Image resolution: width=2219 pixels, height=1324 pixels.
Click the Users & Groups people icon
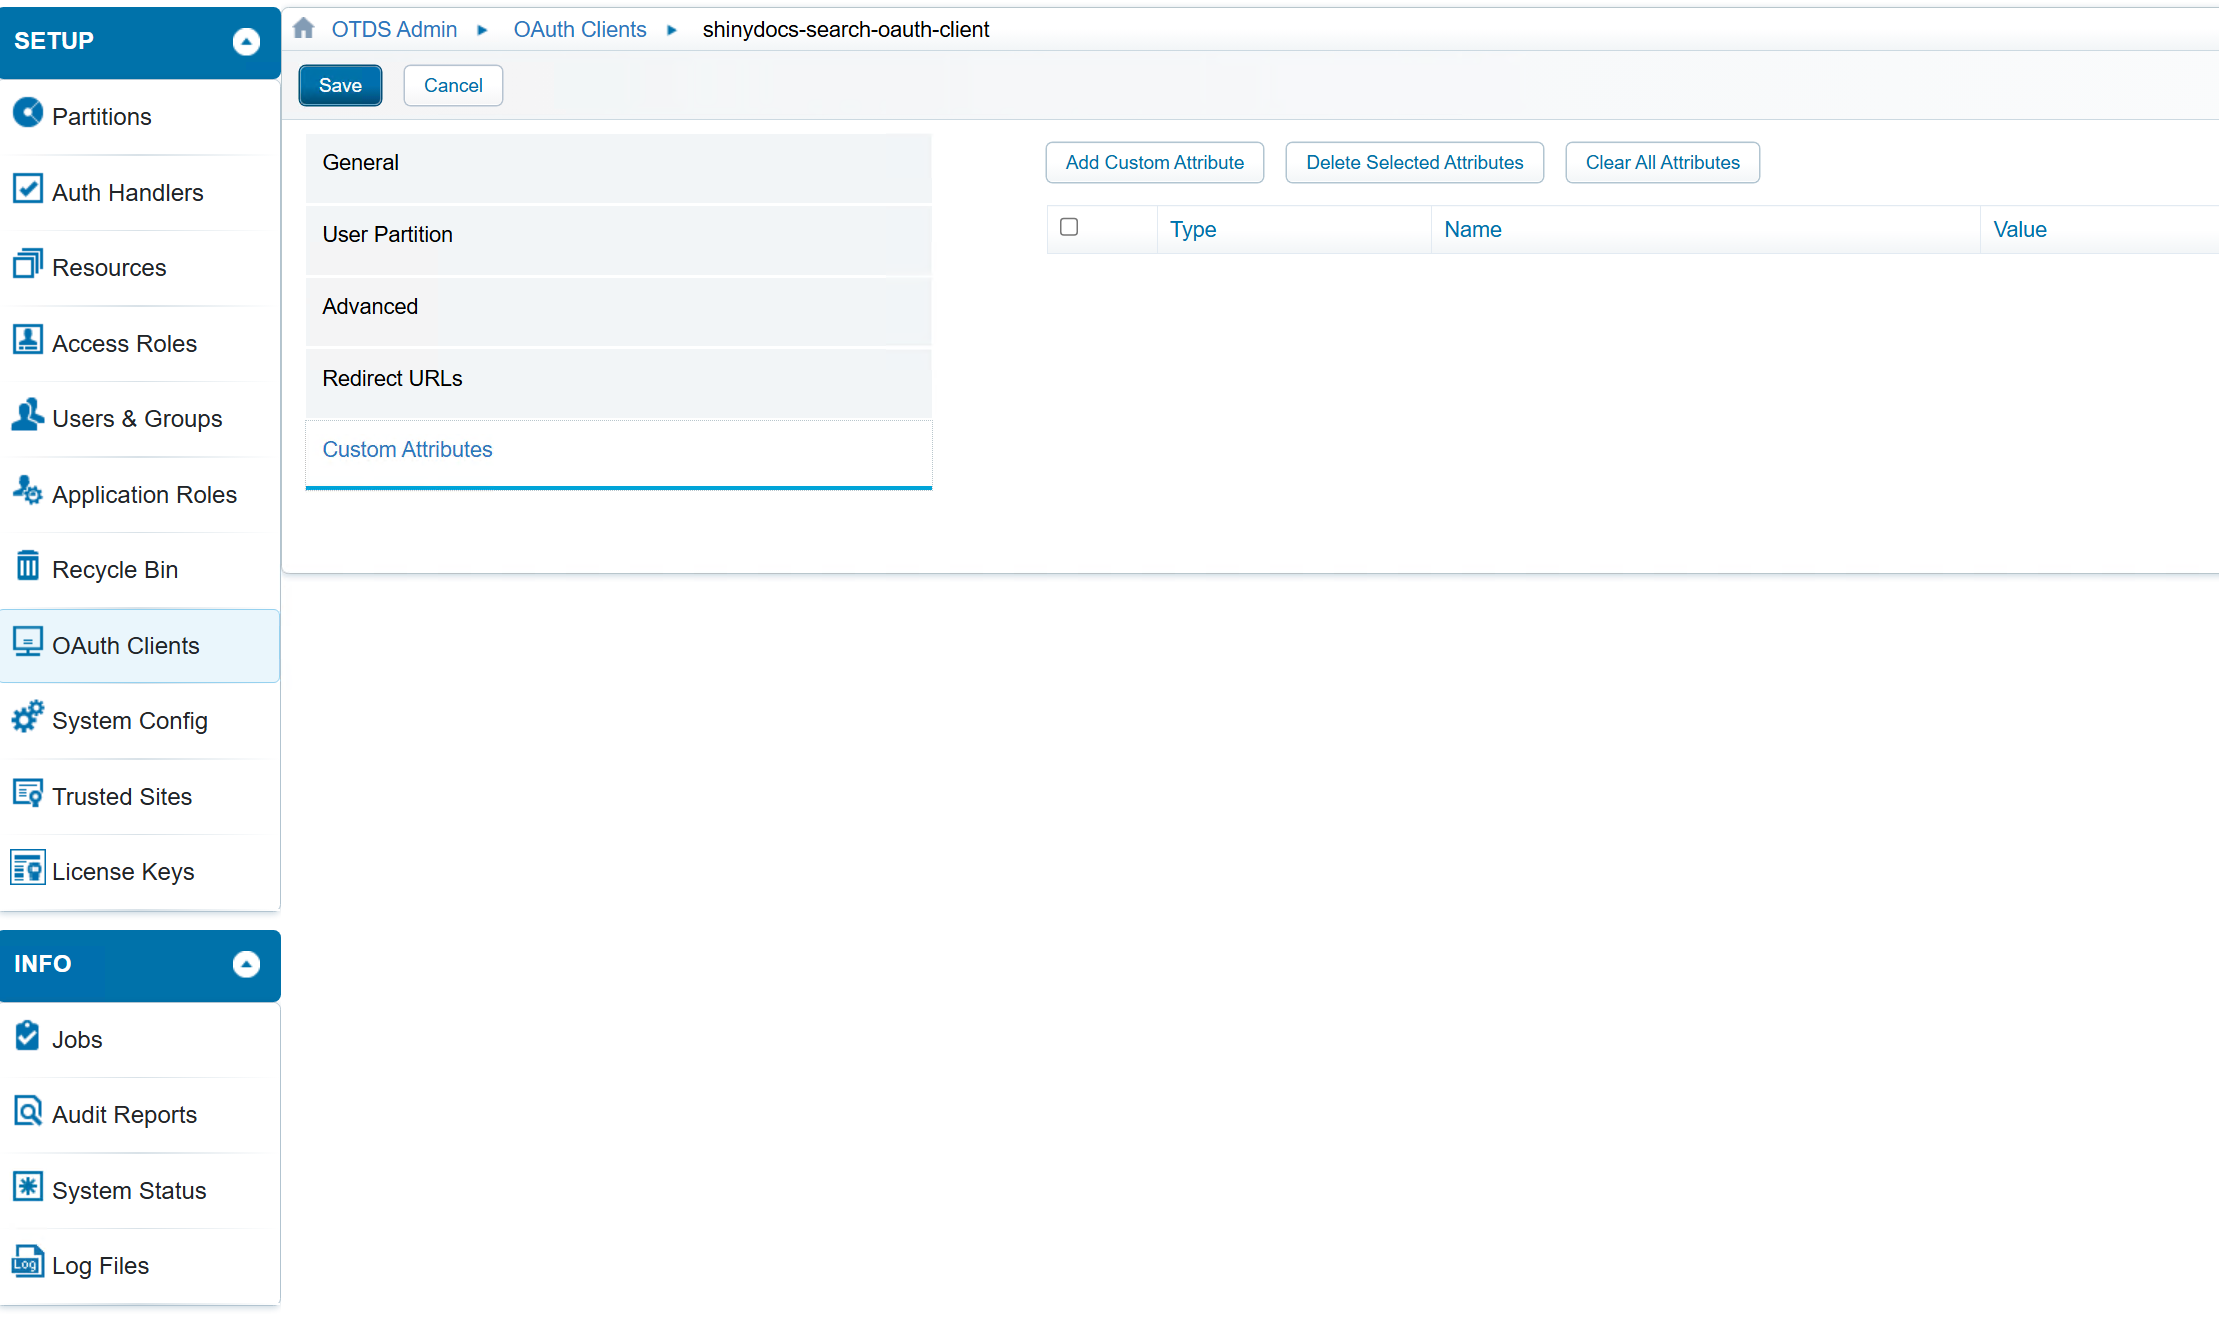27,415
